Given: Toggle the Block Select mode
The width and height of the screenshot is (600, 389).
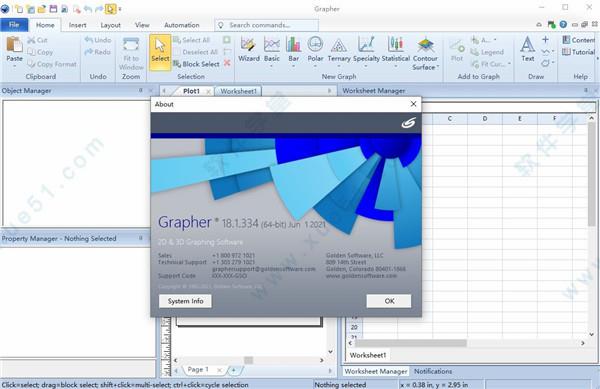Looking at the screenshot, I should tap(197, 64).
